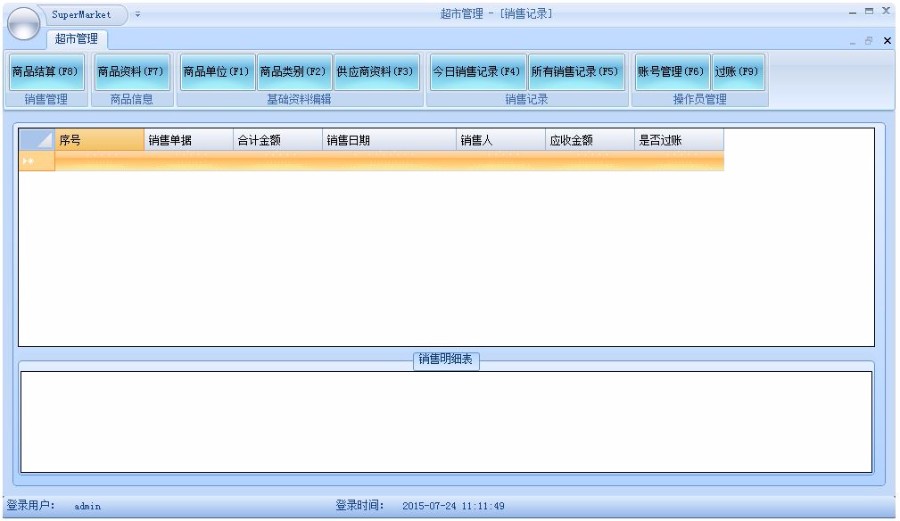The height and width of the screenshot is (521, 900).
Task: Click 商品单位 (F1) button
Action: click(x=217, y=72)
